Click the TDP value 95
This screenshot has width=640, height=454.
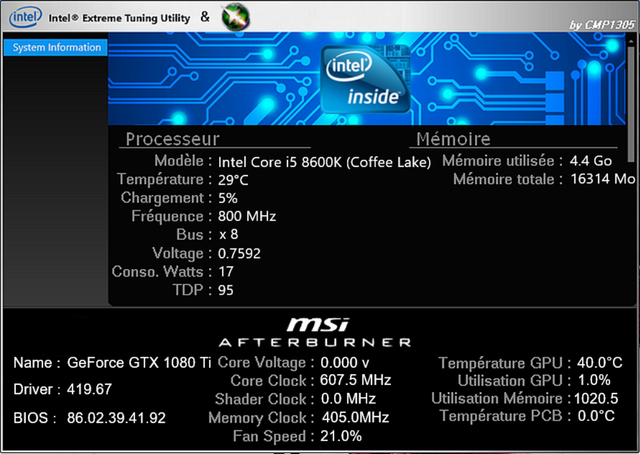point(226,290)
